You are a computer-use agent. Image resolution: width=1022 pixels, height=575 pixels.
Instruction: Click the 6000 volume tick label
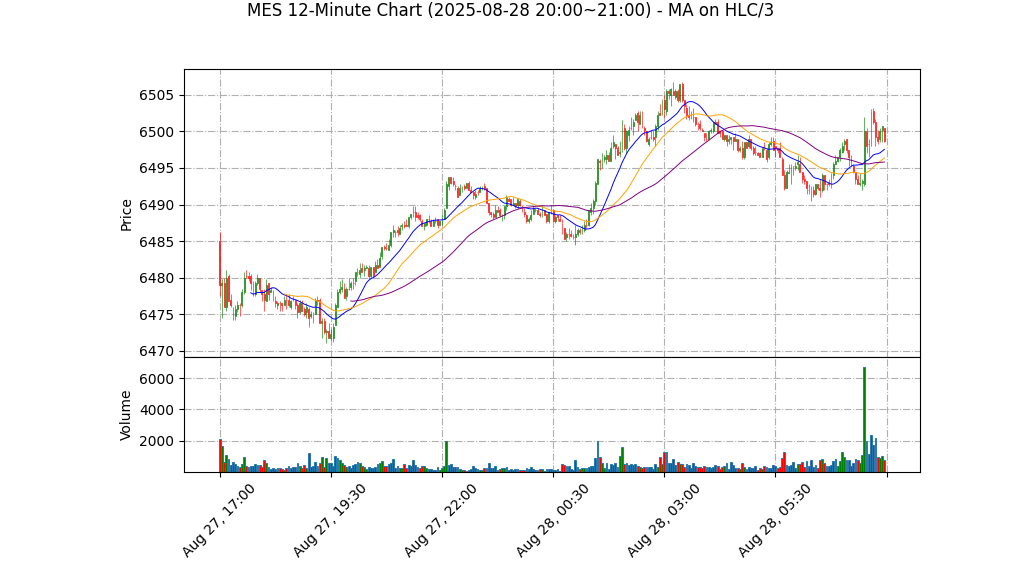156,379
